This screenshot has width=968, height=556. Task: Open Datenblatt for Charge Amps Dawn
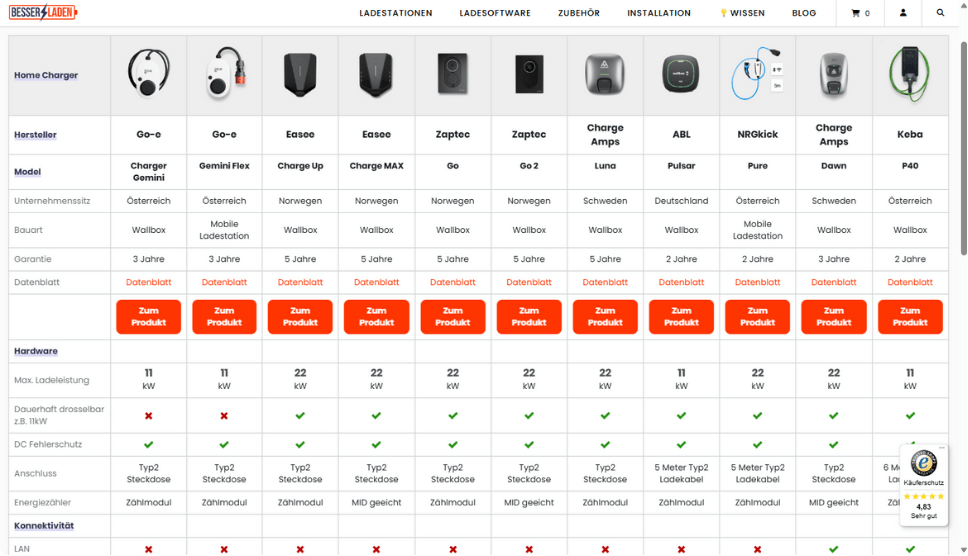tap(833, 283)
